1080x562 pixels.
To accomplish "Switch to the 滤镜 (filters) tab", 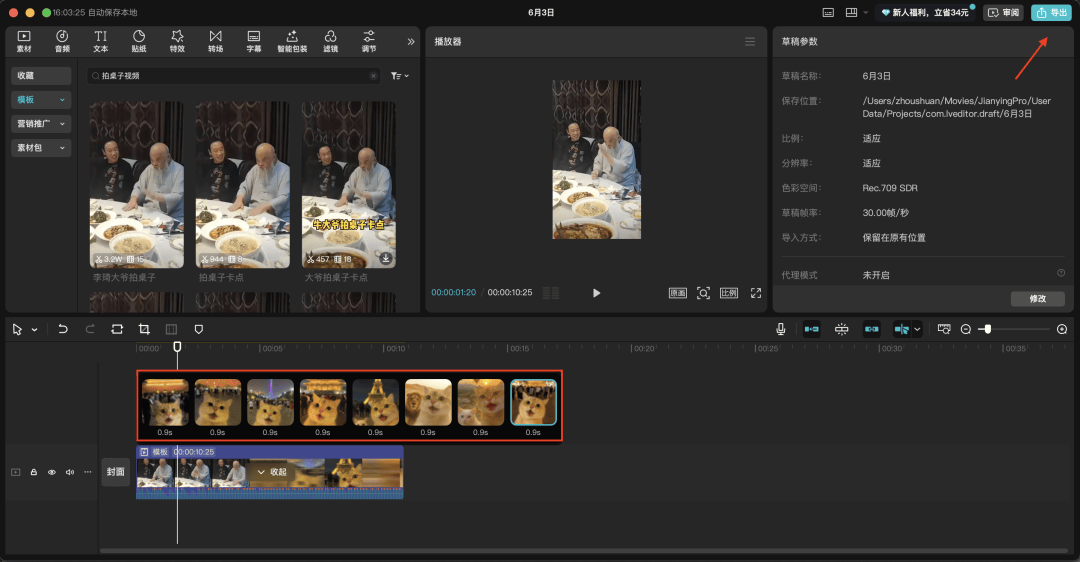I will coord(331,41).
